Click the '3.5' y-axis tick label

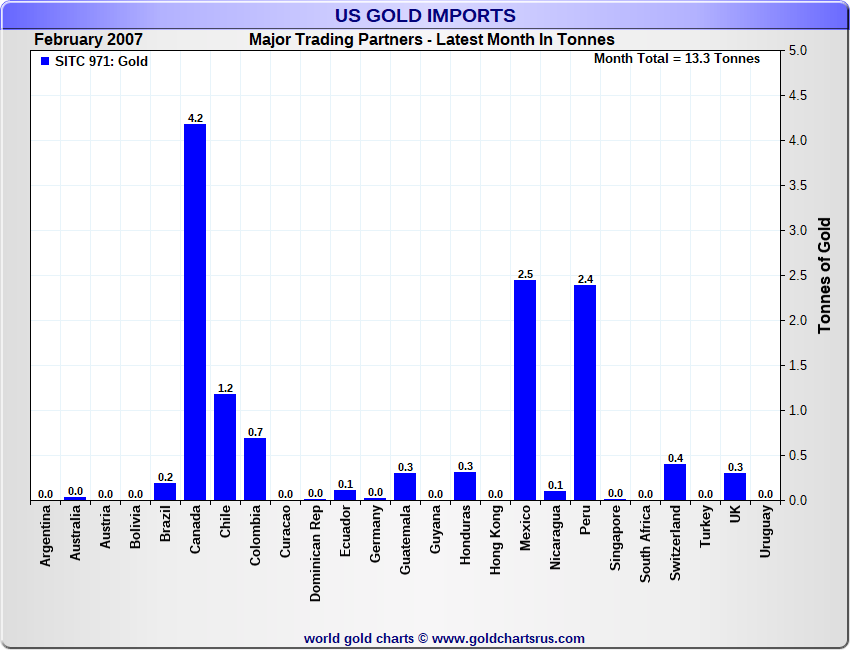[798, 185]
